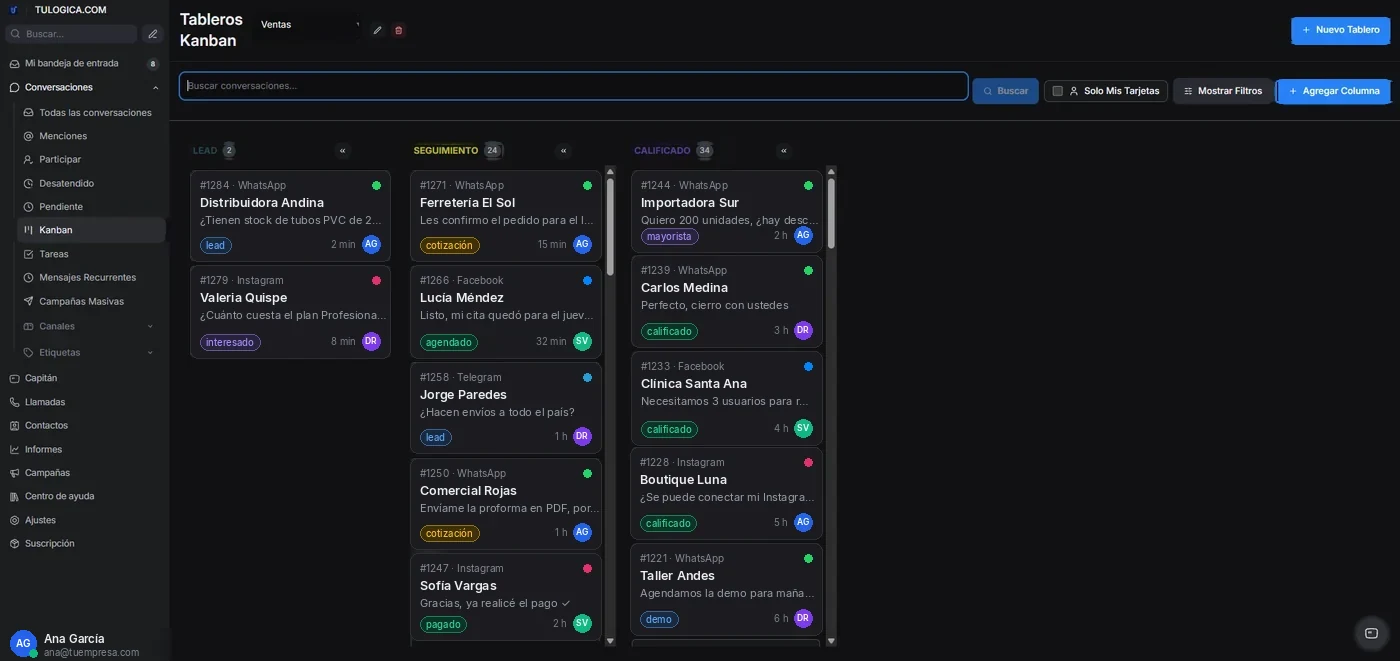Click the blue status dot on Jorge Paredes card
1400x661 pixels.
click(x=587, y=377)
